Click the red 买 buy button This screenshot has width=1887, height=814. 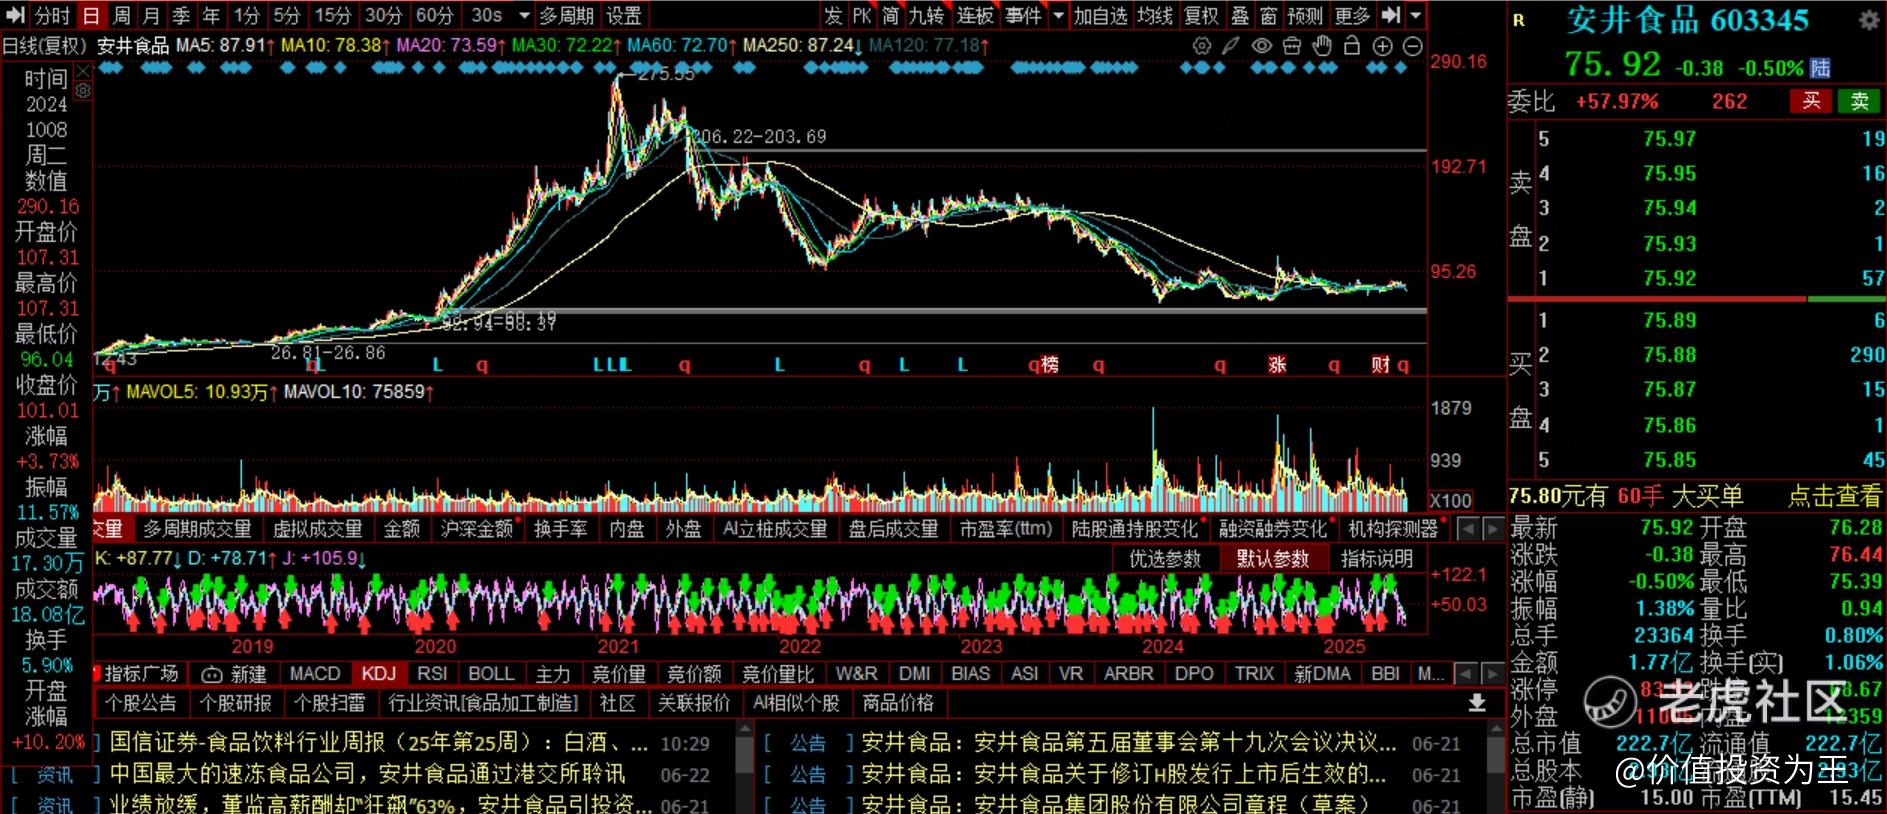click(x=1811, y=101)
